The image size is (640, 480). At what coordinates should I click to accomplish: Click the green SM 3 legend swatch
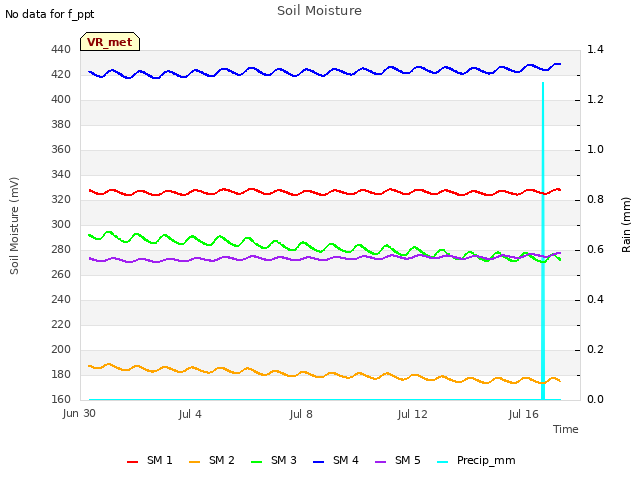[x=257, y=462]
